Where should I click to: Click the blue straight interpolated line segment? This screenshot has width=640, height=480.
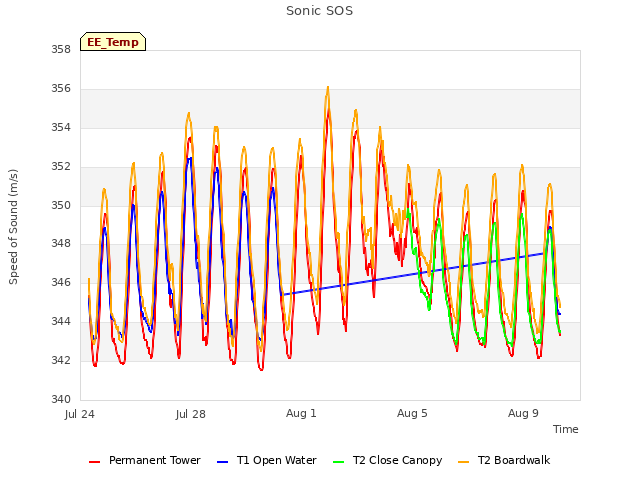[412, 274]
